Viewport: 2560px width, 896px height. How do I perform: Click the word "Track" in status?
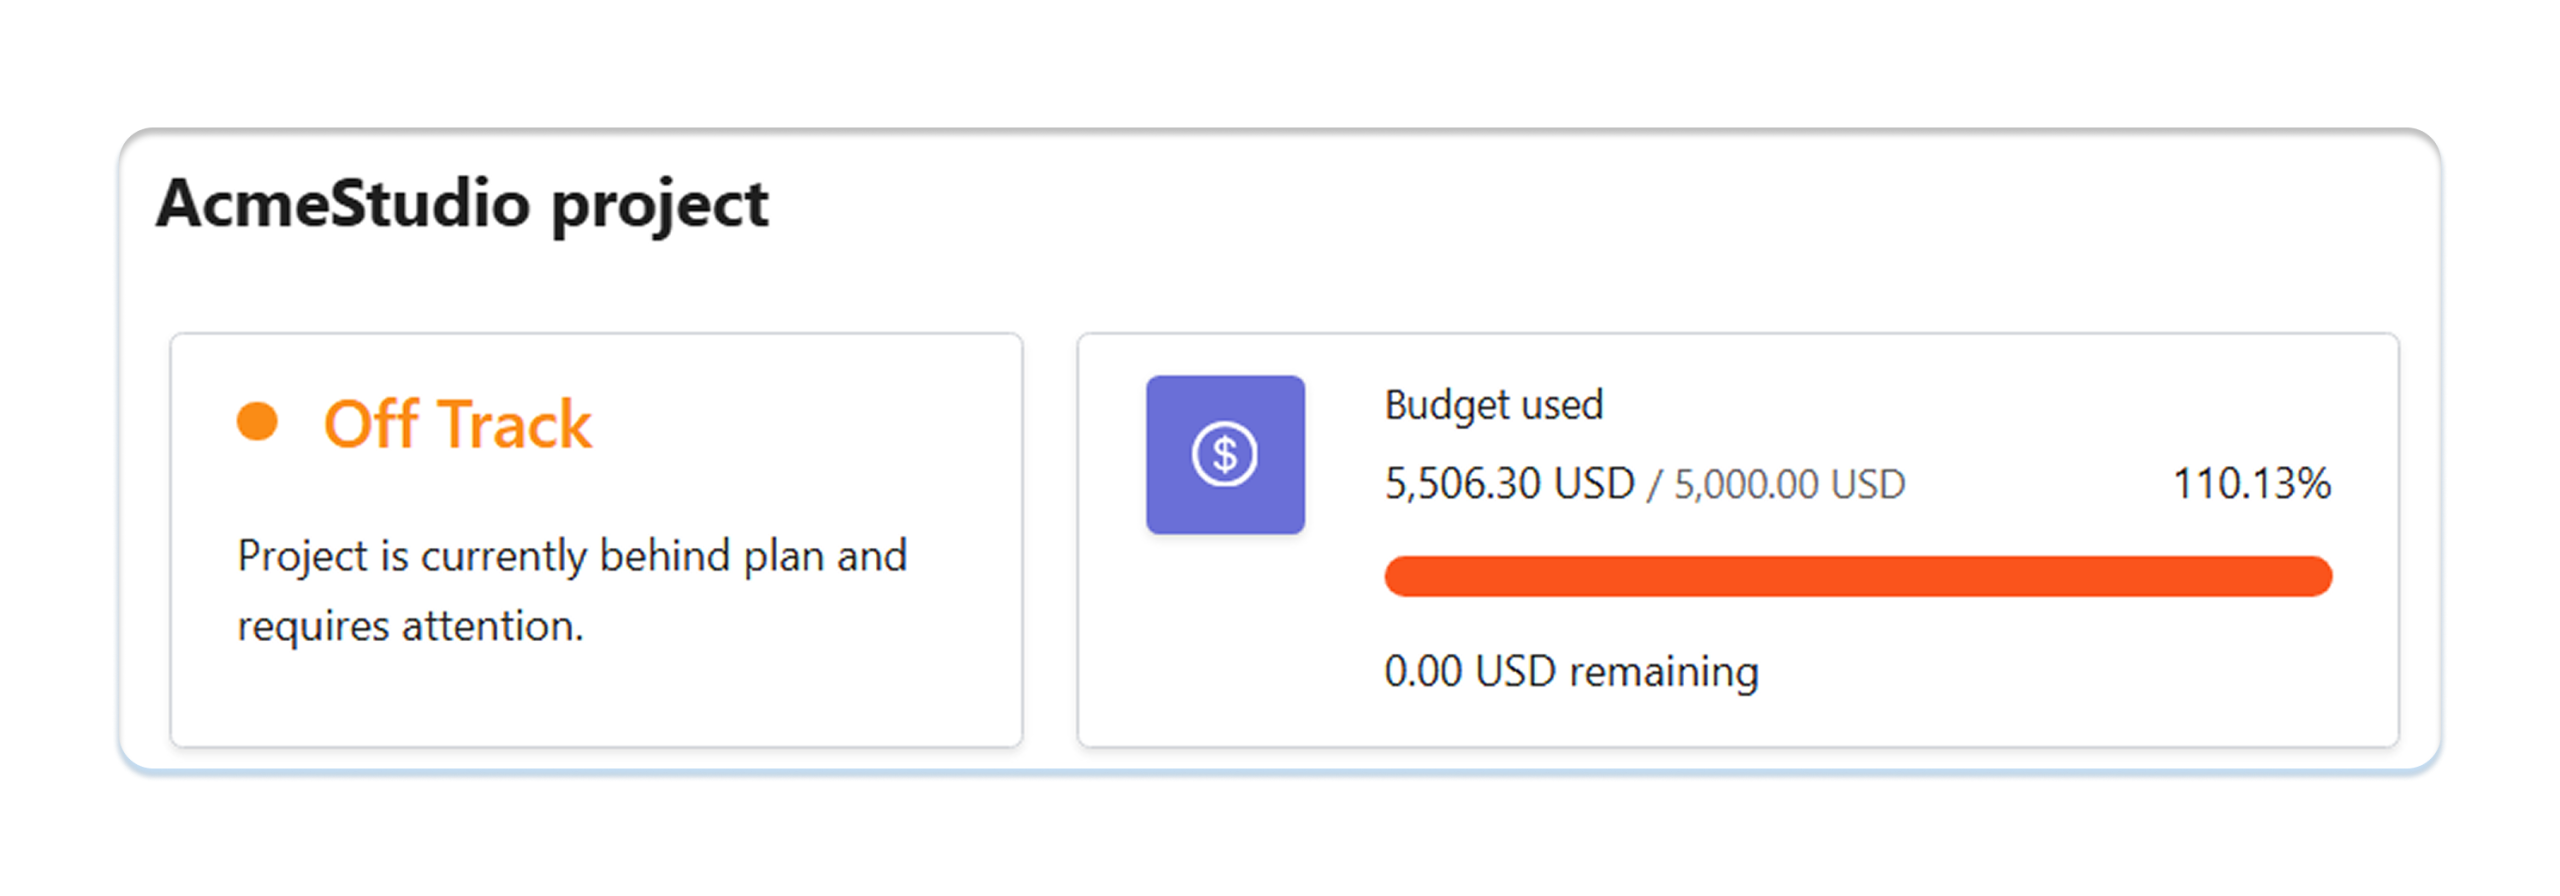pyautogui.click(x=515, y=424)
